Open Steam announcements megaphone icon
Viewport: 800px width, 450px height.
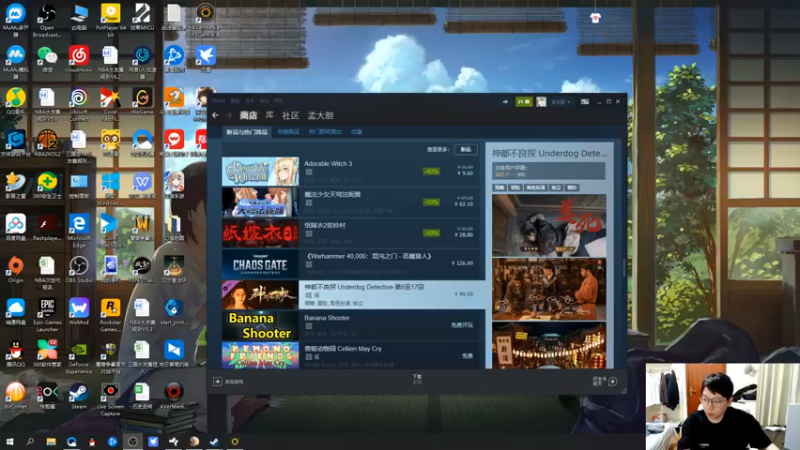click(505, 102)
